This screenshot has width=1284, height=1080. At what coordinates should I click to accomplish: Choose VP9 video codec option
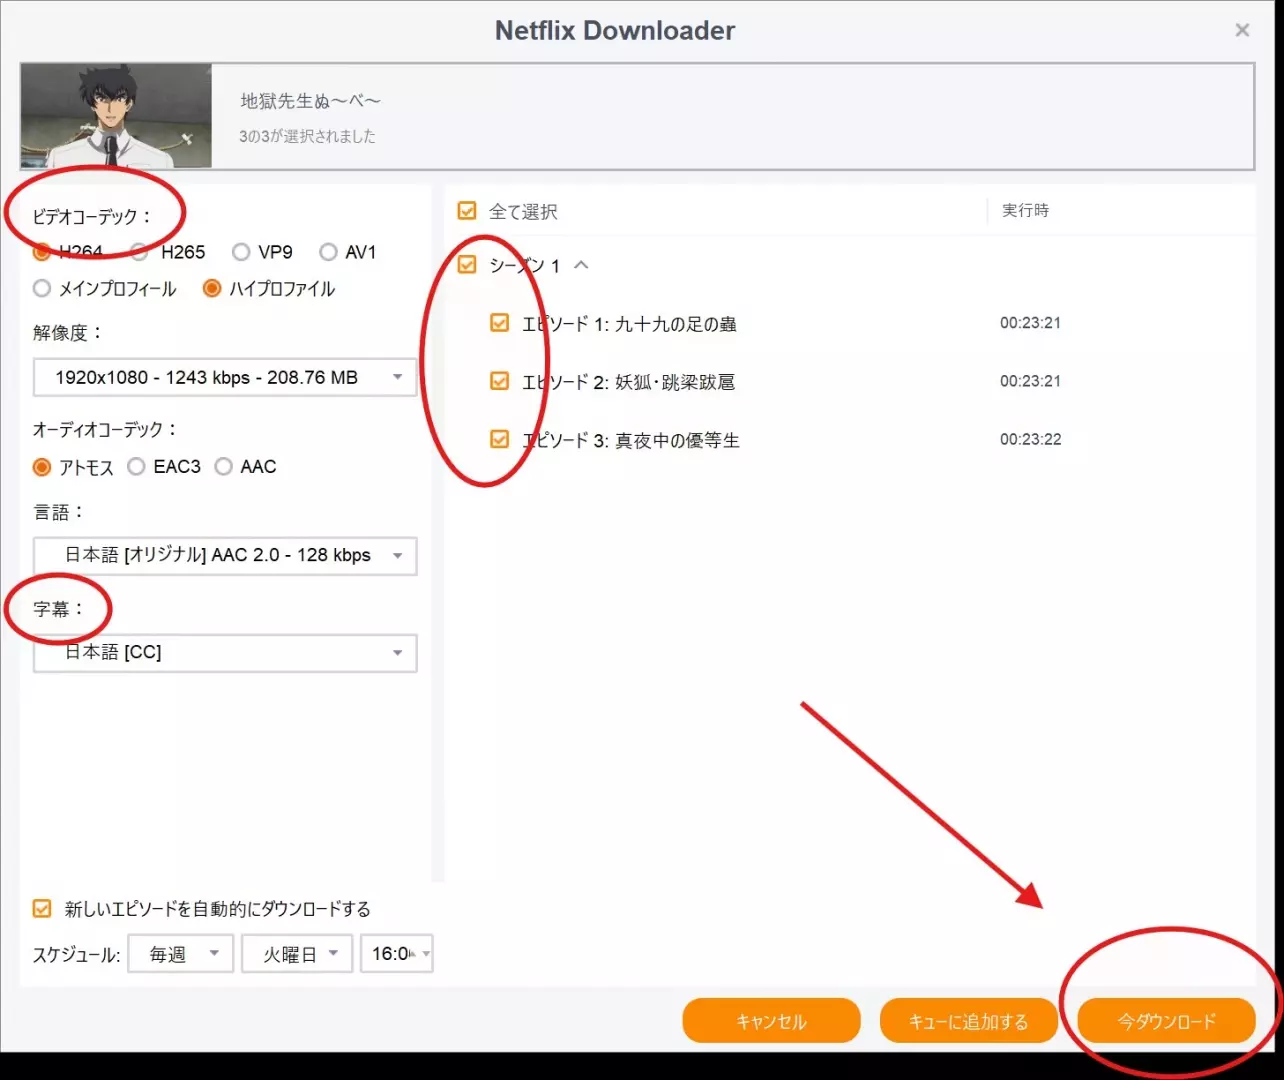(x=241, y=252)
